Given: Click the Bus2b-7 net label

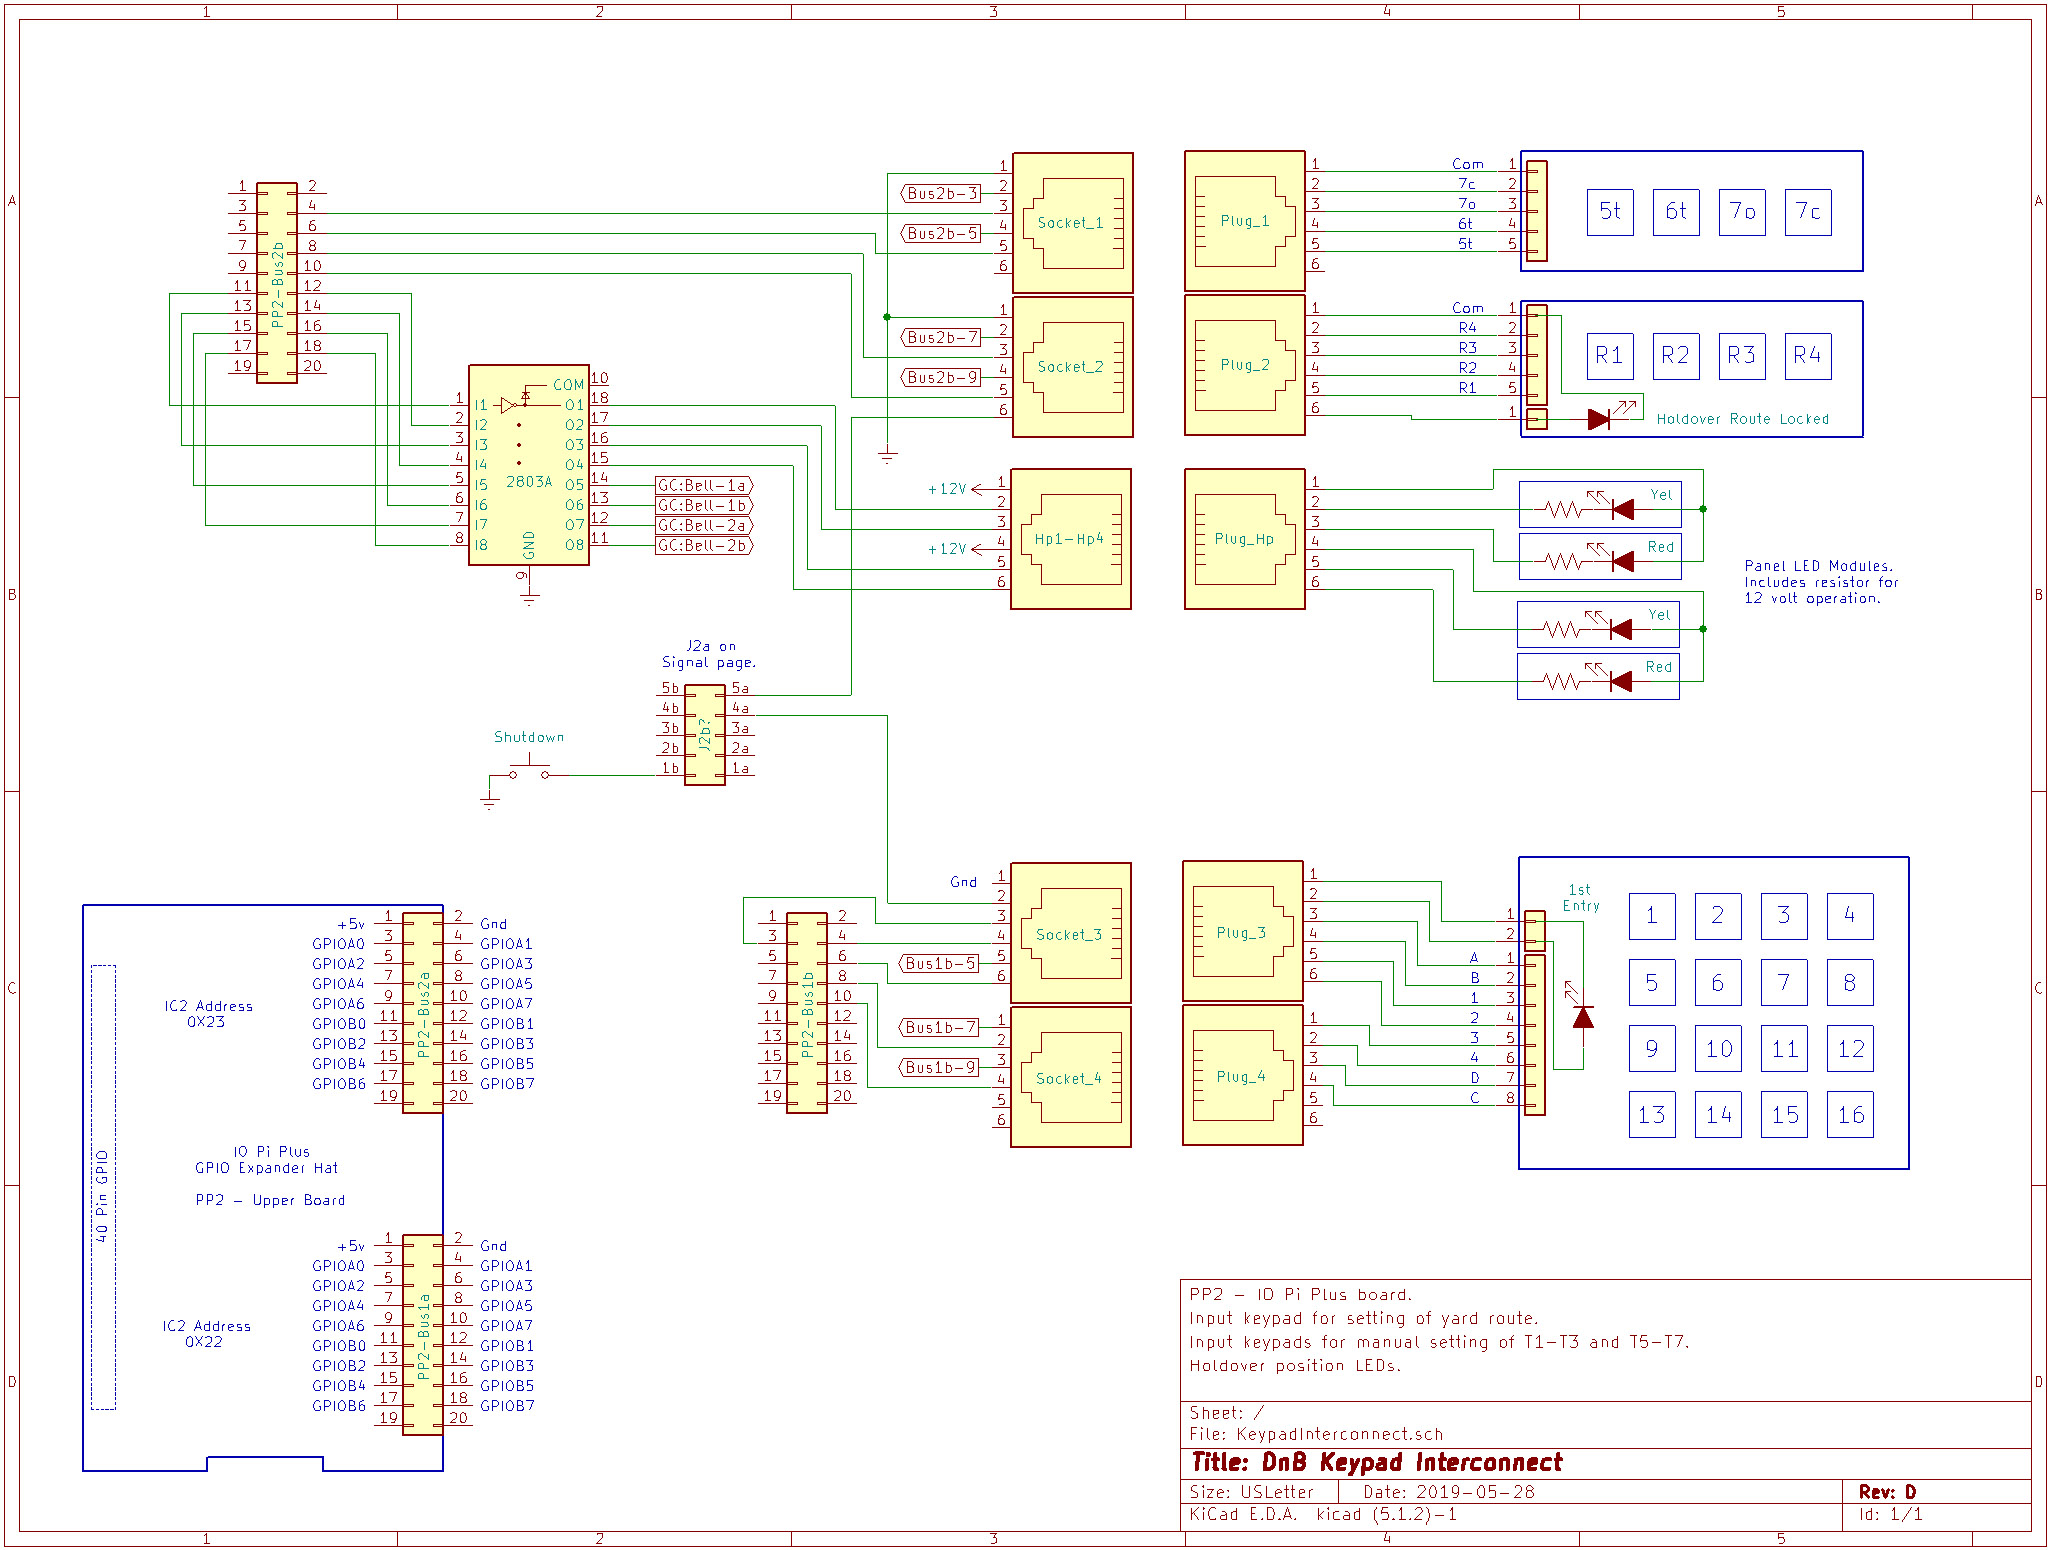Looking at the screenshot, I should 941,337.
